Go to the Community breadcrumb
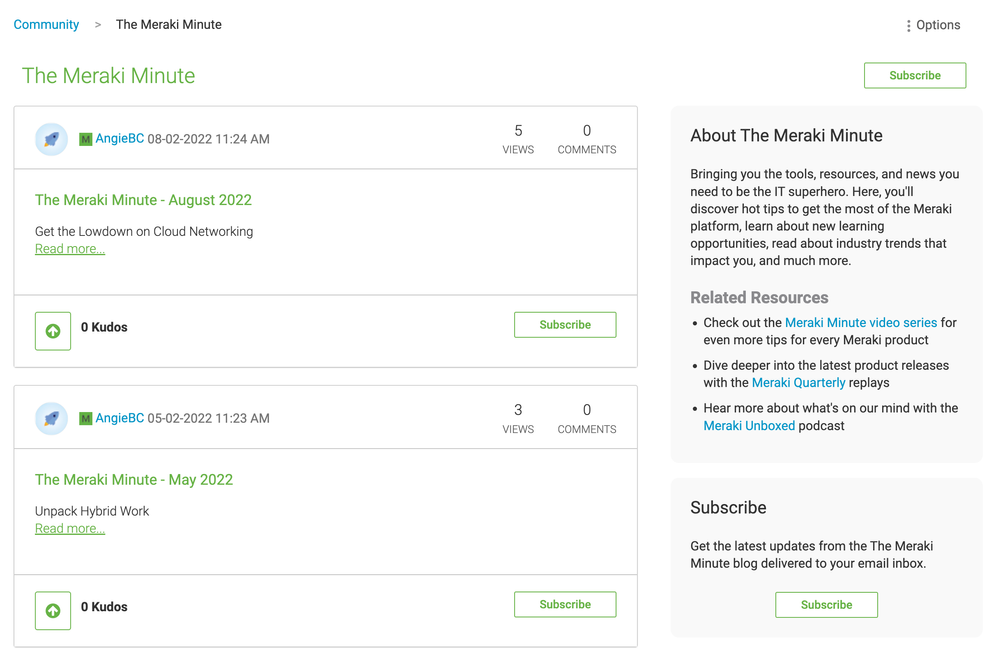The height and width of the screenshot is (659, 998). (46, 25)
